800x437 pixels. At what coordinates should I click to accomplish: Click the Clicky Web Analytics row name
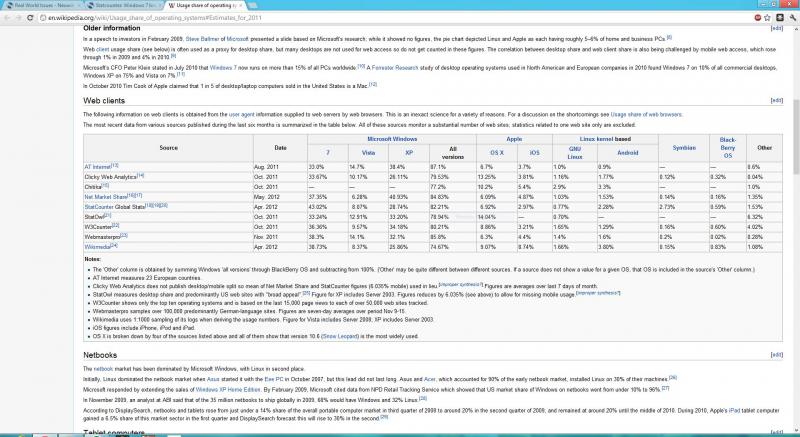point(110,177)
